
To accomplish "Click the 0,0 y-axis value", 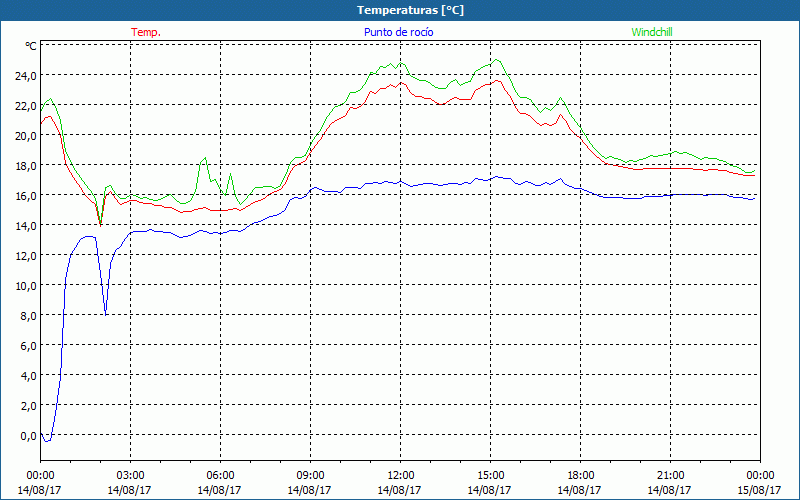I will click(x=29, y=436).
